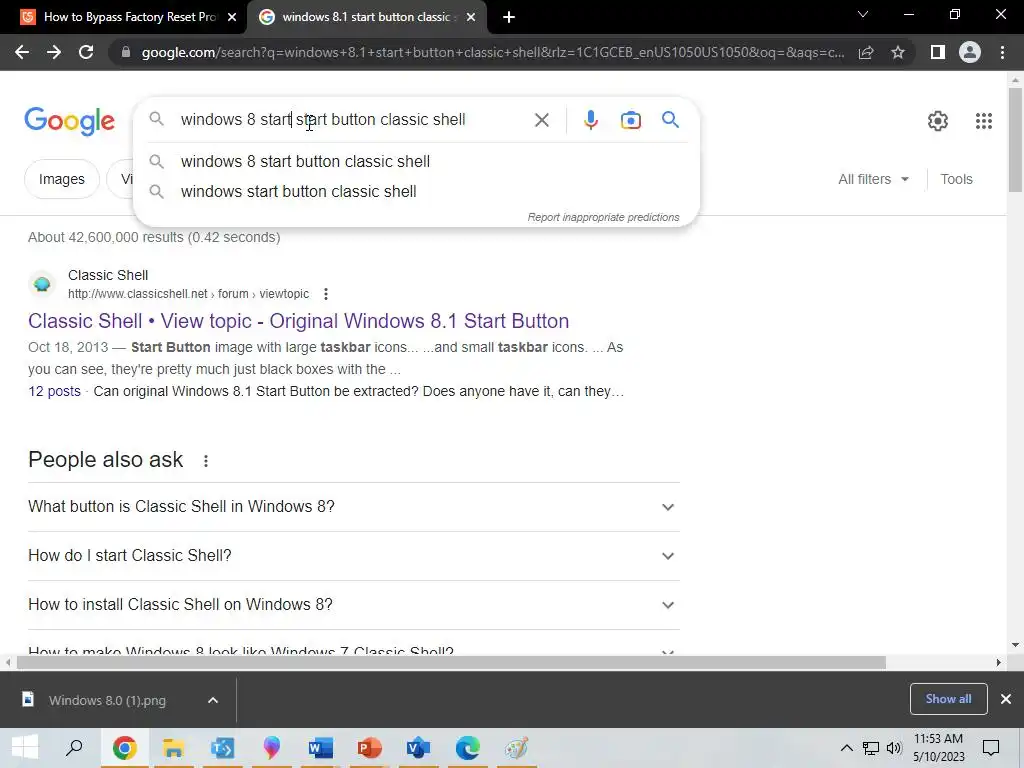
Task: Open 'People also ask' more options
Action: pos(206,461)
